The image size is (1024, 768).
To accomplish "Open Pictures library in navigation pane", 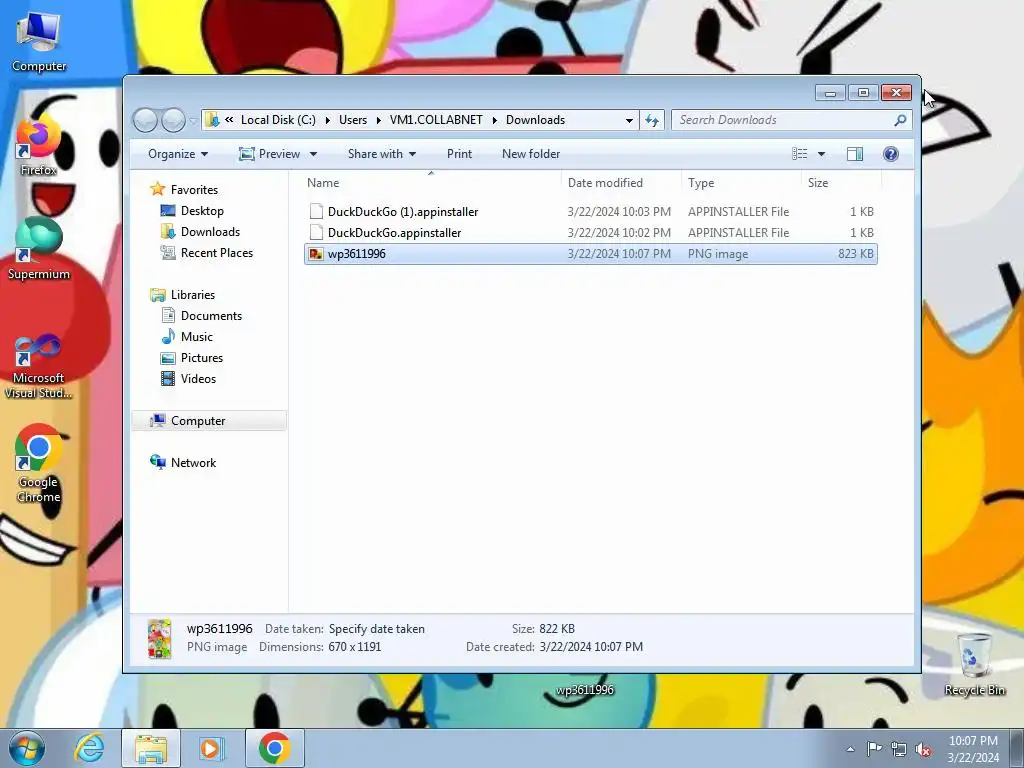I will (202, 358).
